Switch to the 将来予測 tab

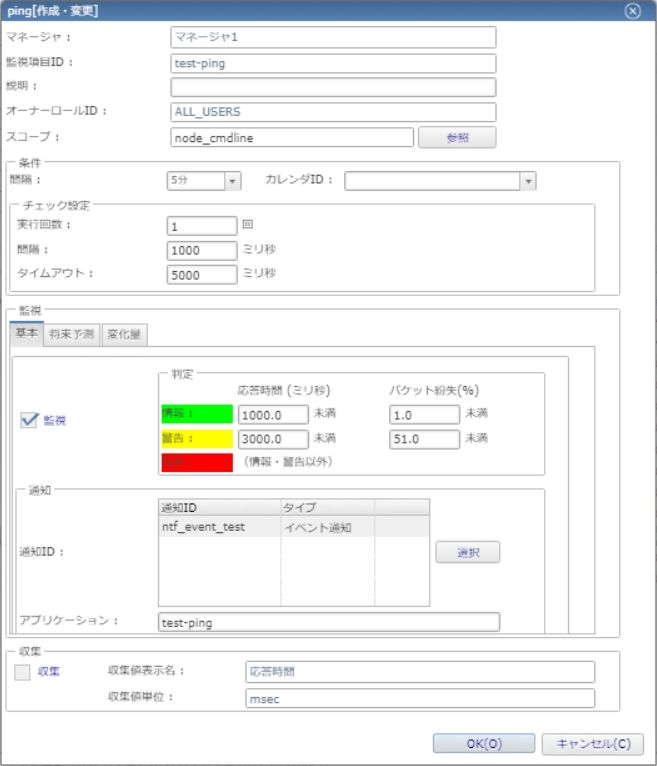[71, 335]
